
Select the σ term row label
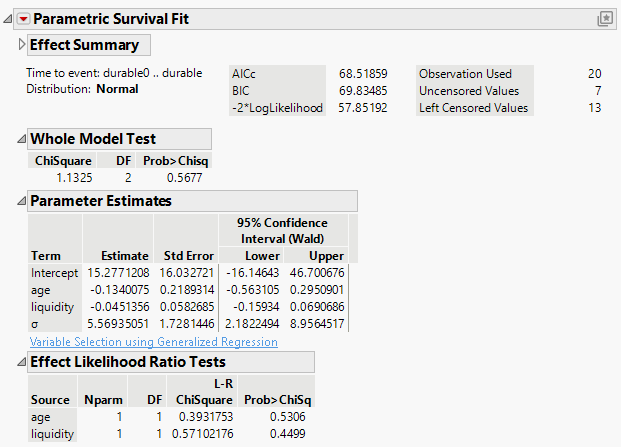pos(35,324)
